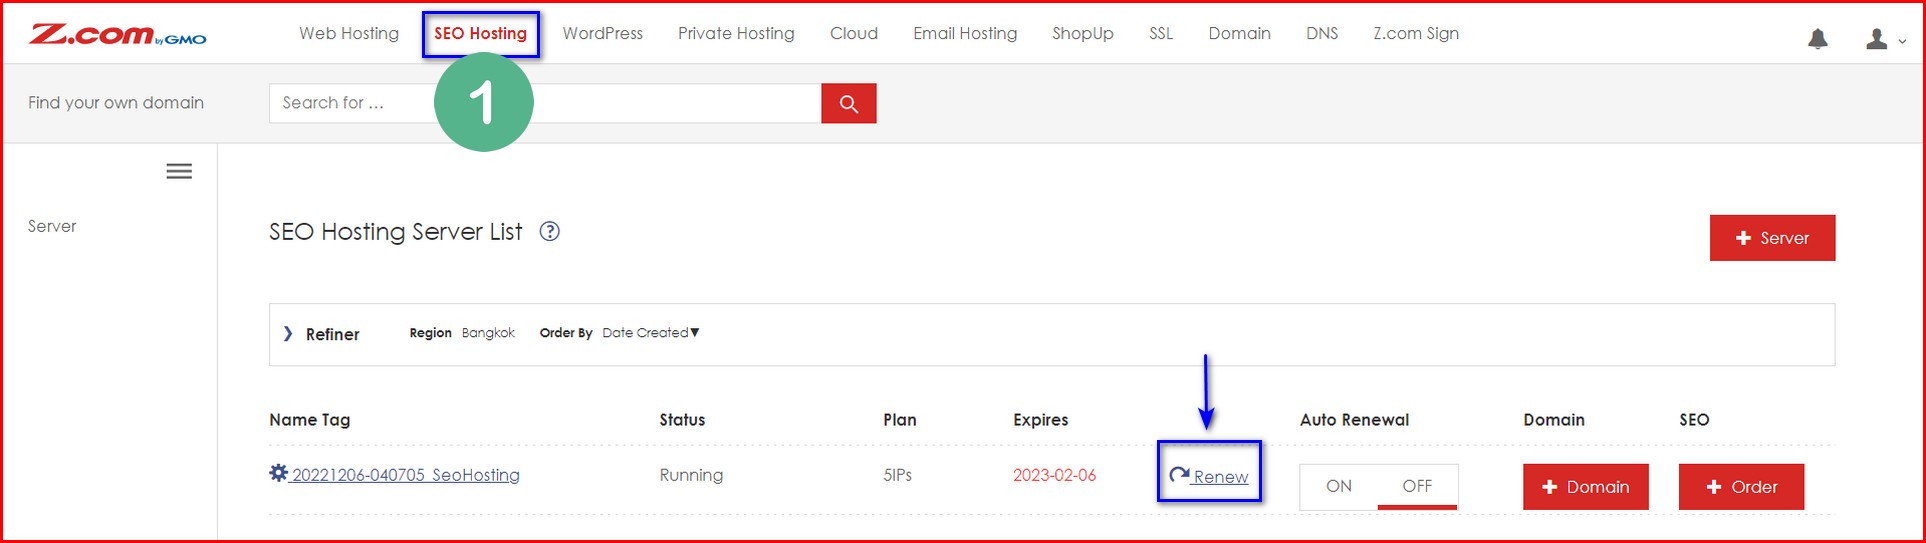Open Domain top navigation item

(1239, 33)
